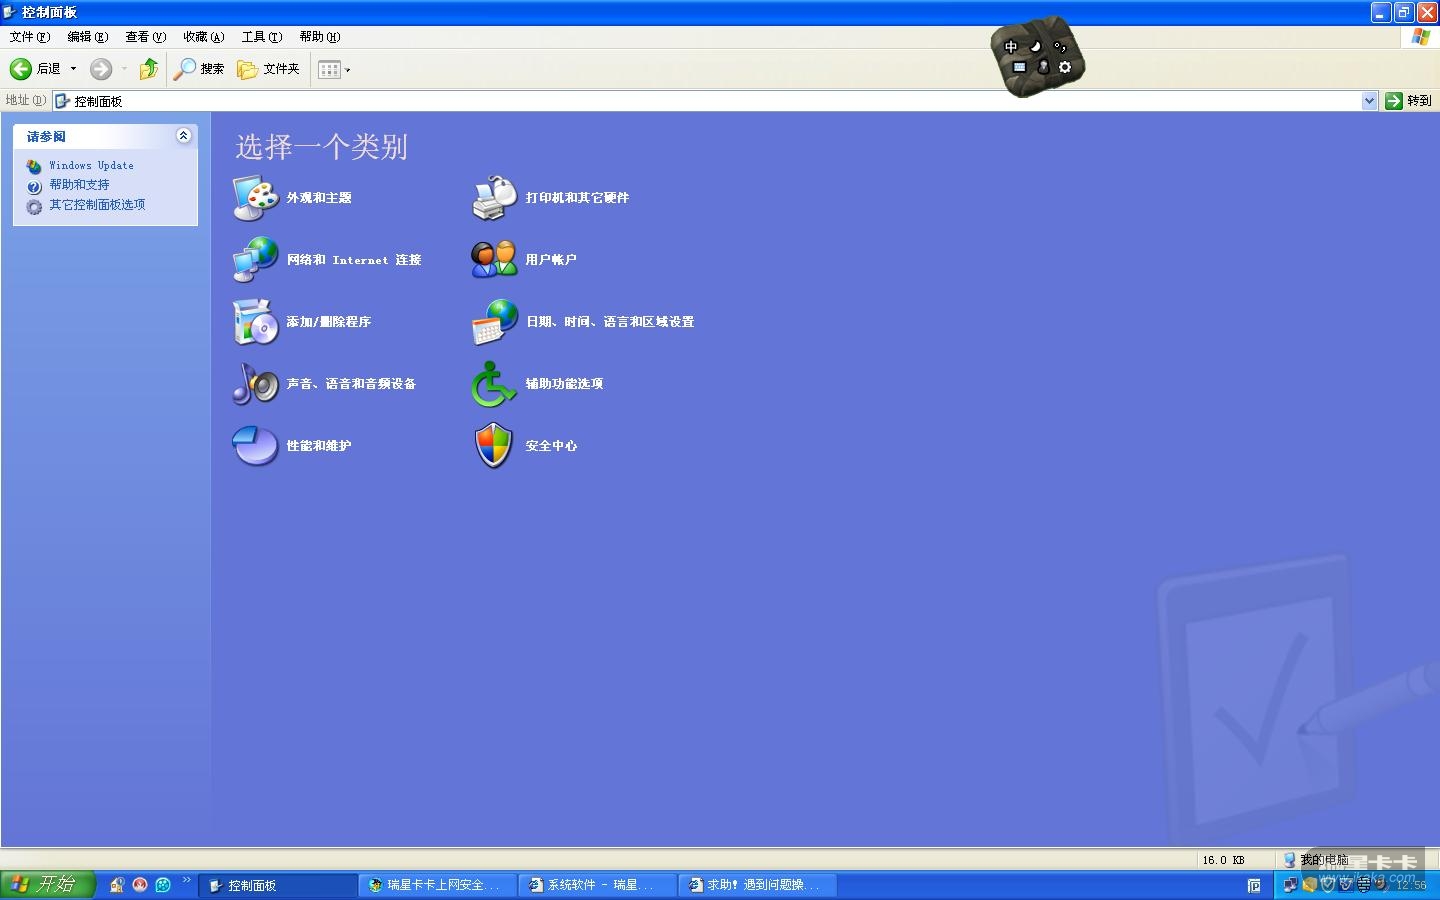Click the yellow tray icon
The width and height of the screenshot is (1440, 900).
point(1308,885)
